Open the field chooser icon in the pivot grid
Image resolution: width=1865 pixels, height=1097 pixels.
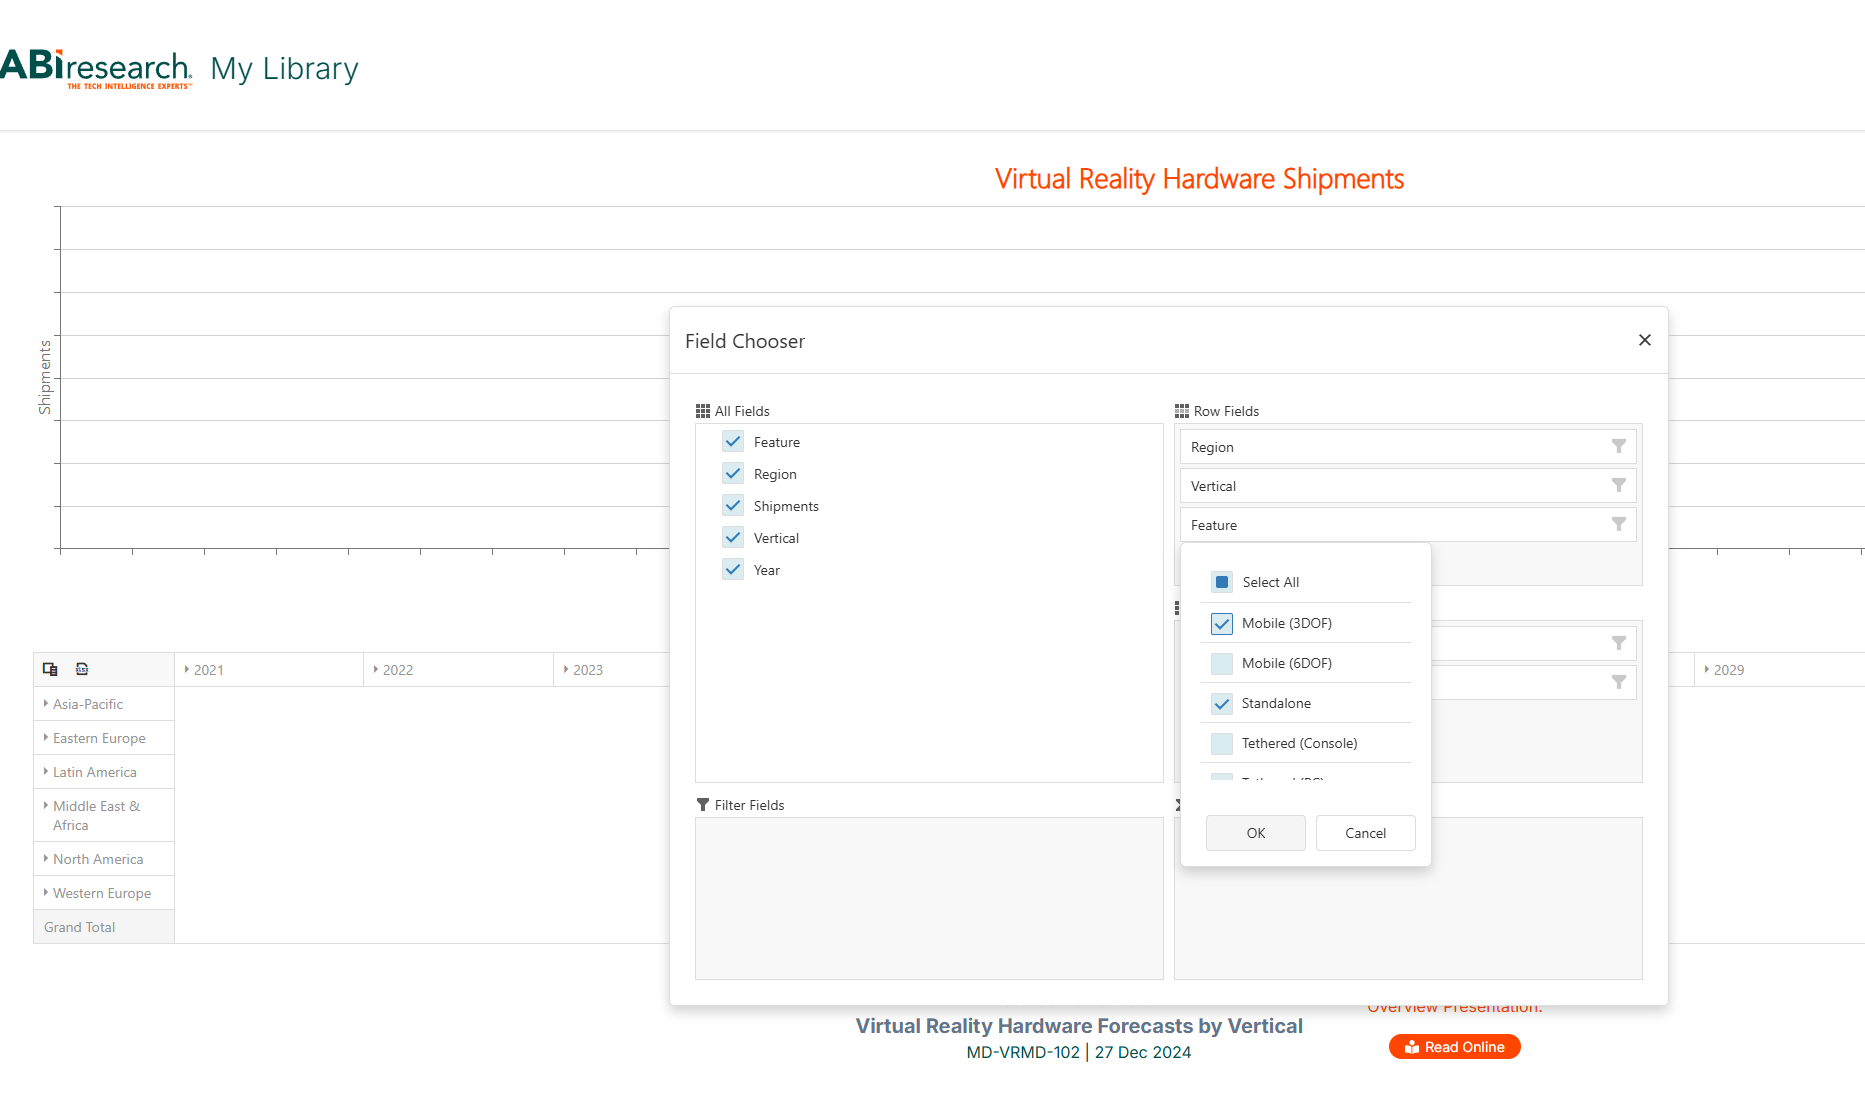50,669
